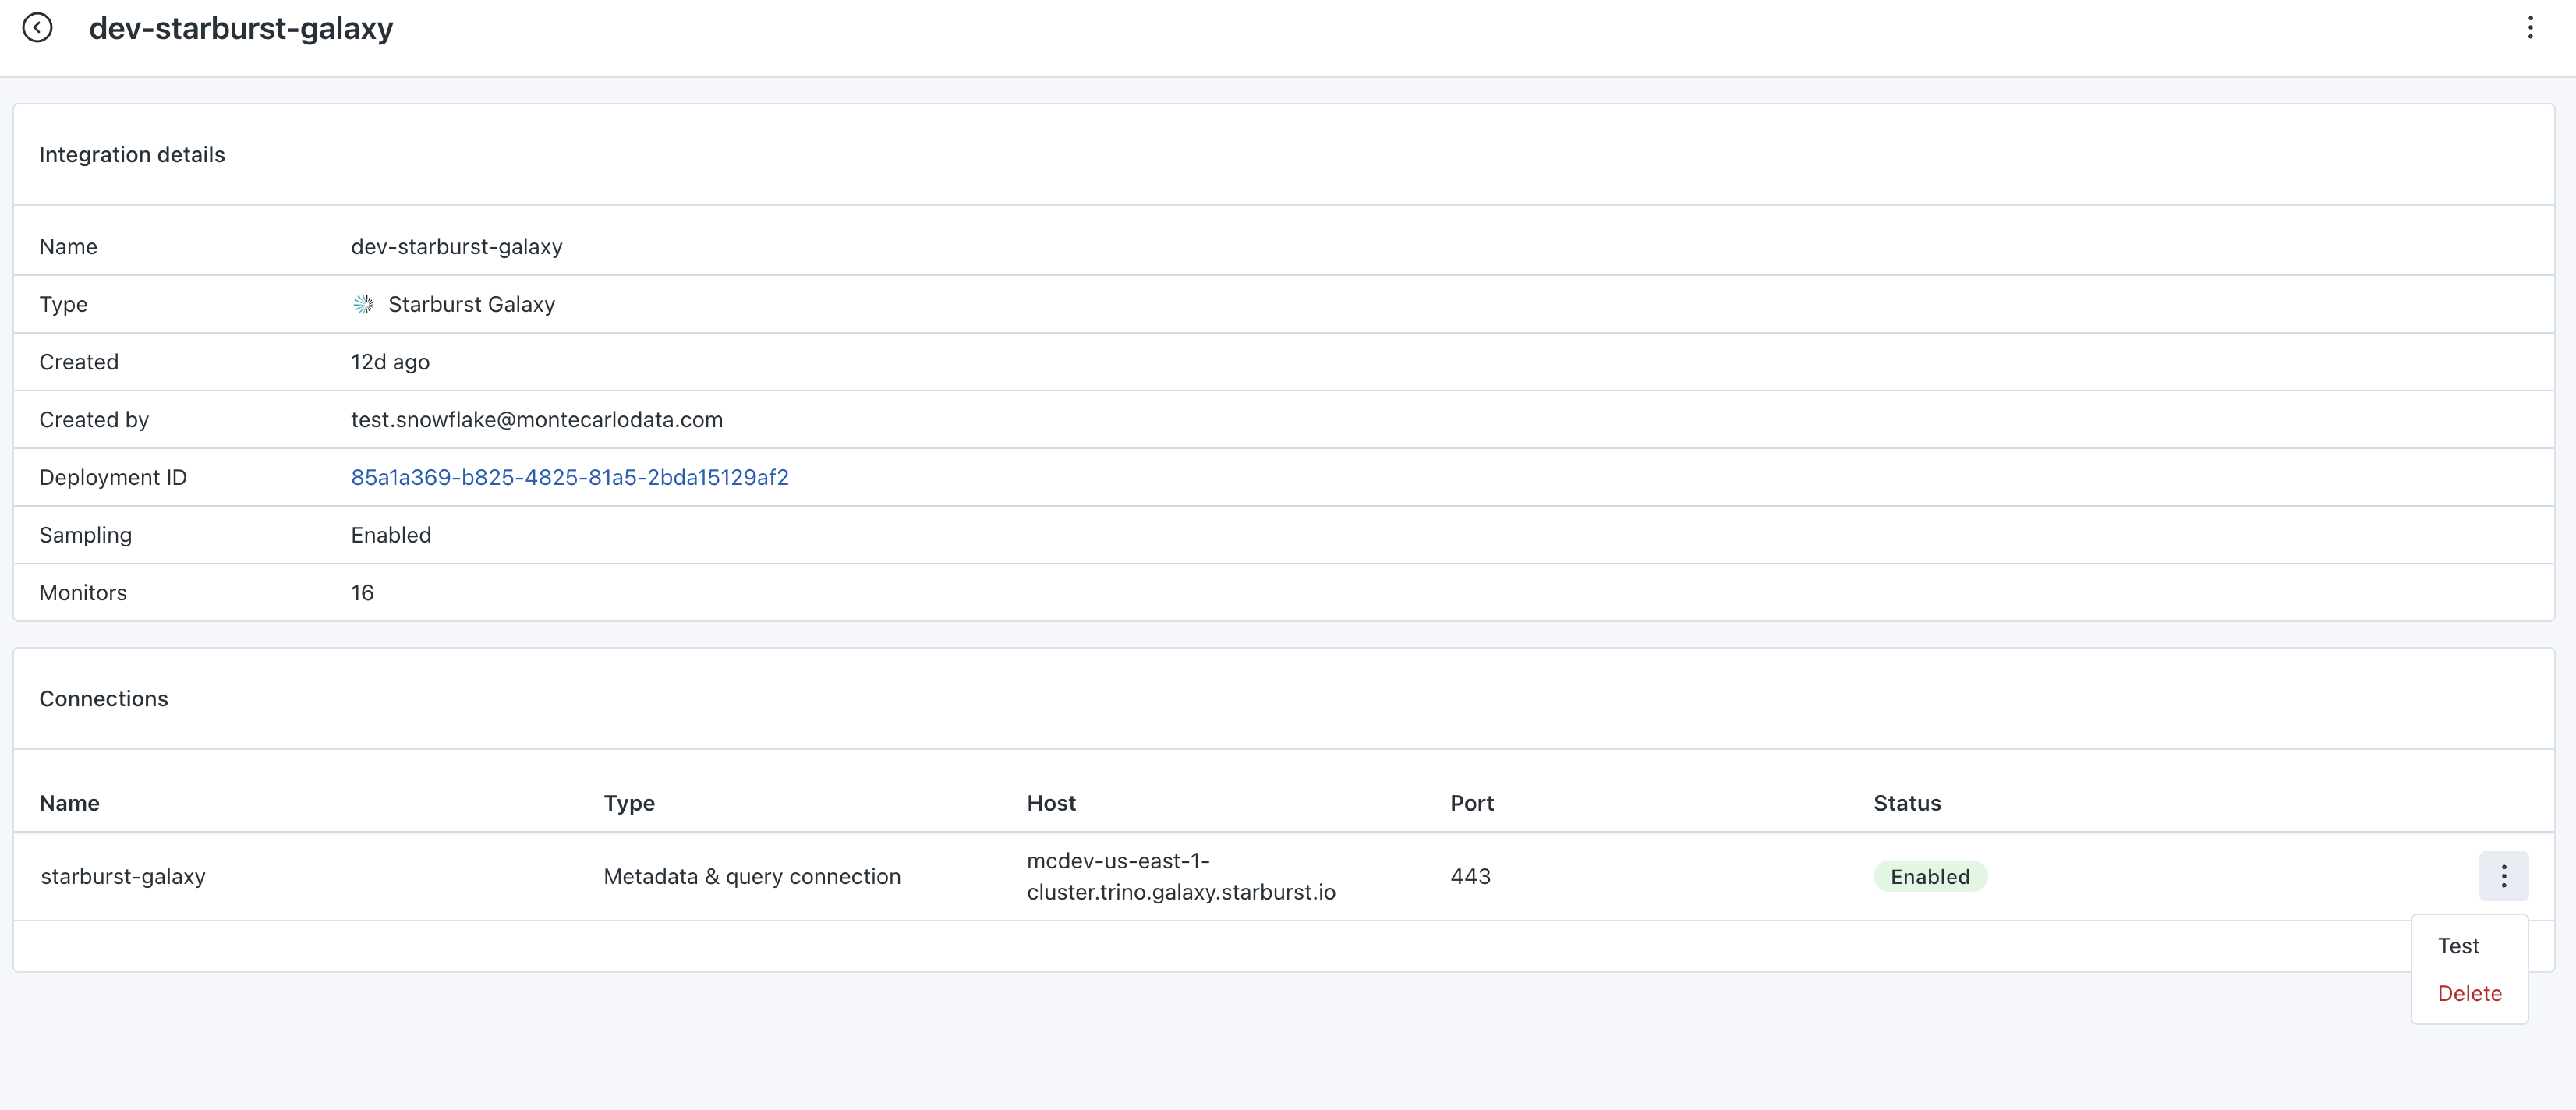The height and width of the screenshot is (1110, 2576).
Task: Click the Connections section heading
Action: [103, 699]
